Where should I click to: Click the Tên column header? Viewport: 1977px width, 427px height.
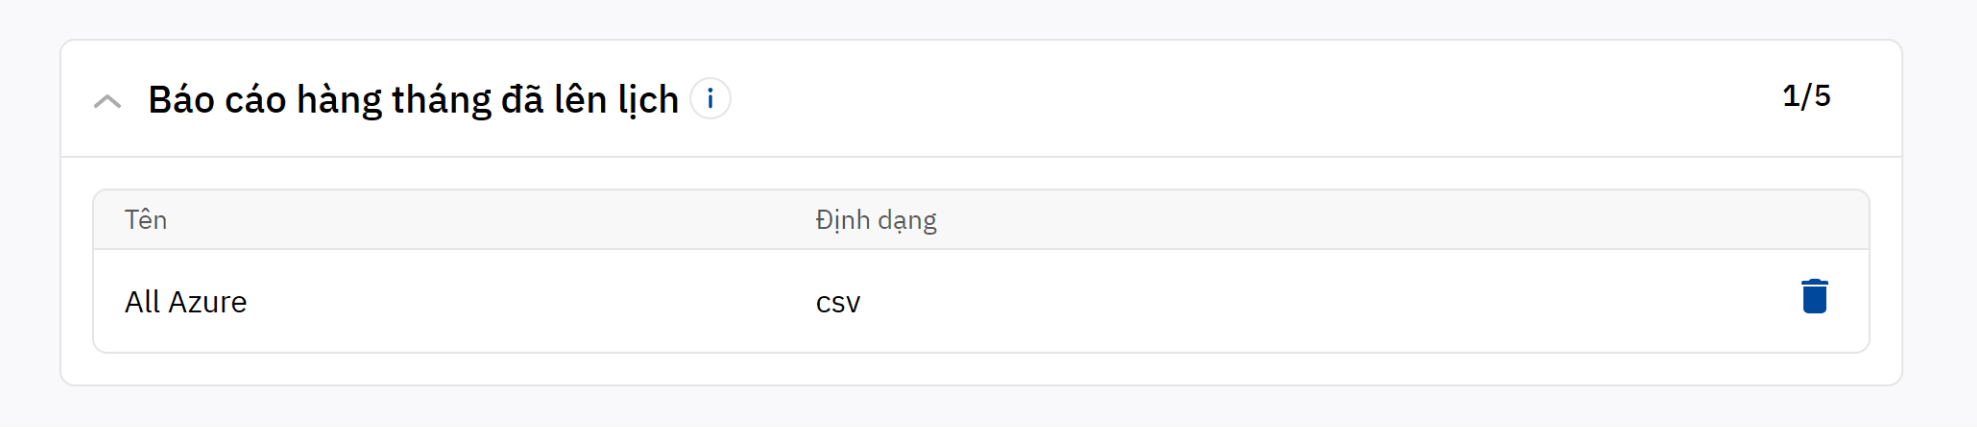click(146, 220)
